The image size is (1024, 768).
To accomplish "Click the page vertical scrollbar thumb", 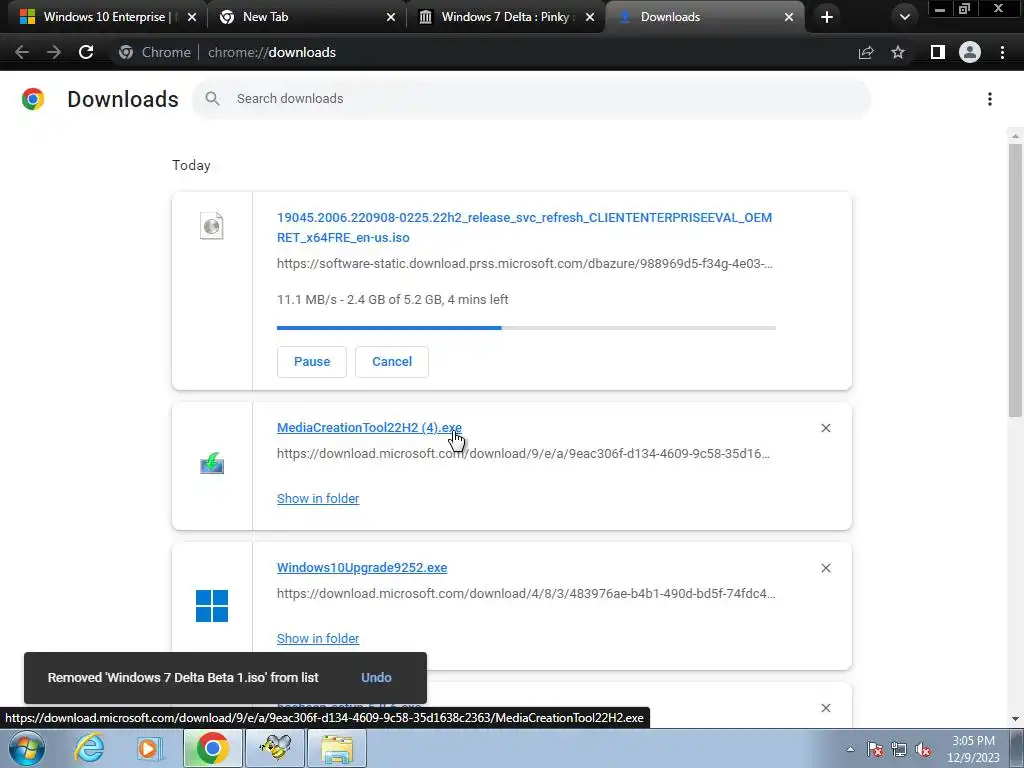I will coord(1015,280).
